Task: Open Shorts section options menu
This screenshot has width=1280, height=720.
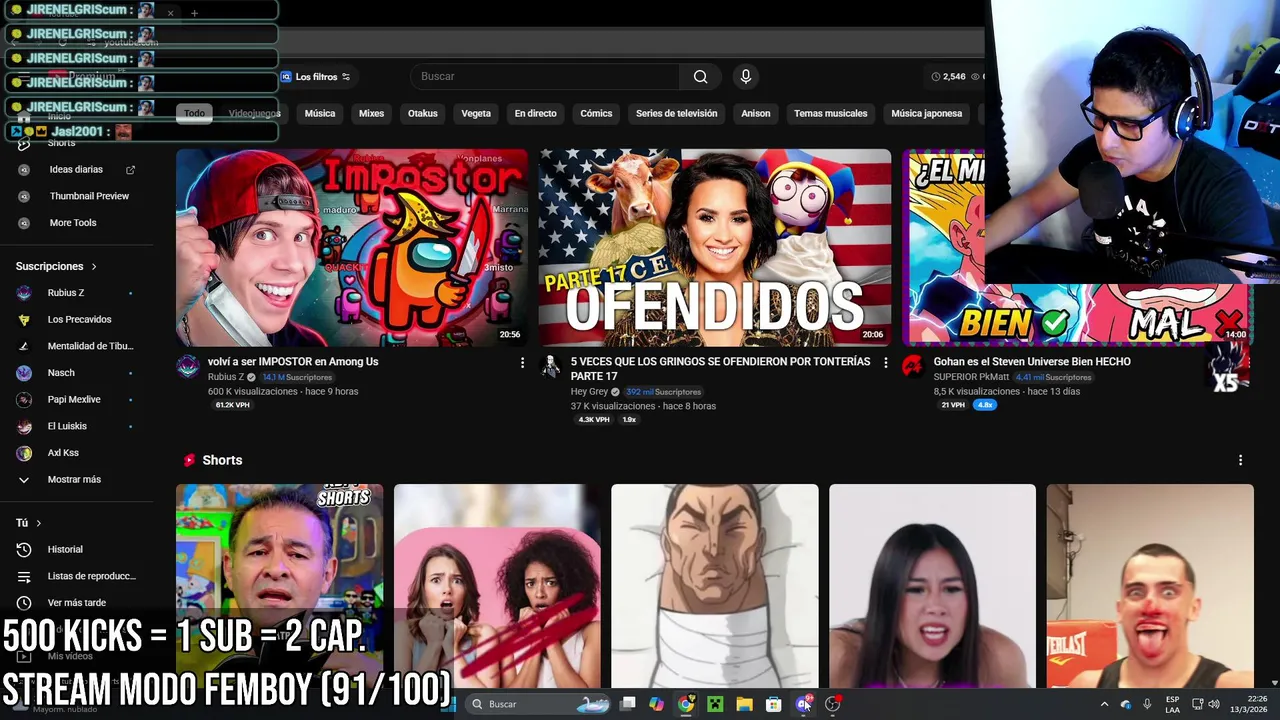Action: point(1240,460)
